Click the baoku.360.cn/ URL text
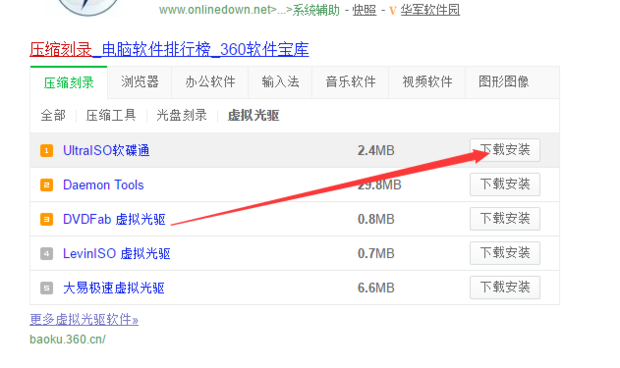The image size is (620, 368). point(68,339)
